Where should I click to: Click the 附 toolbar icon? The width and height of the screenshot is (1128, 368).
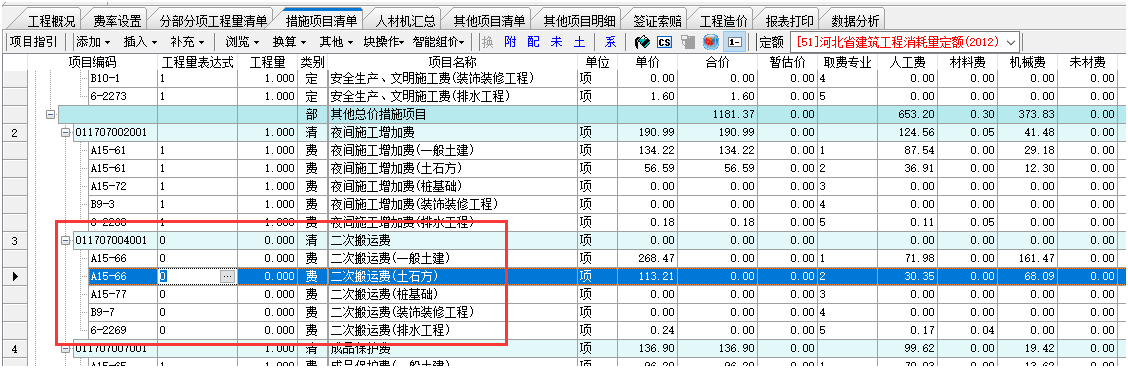510,42
